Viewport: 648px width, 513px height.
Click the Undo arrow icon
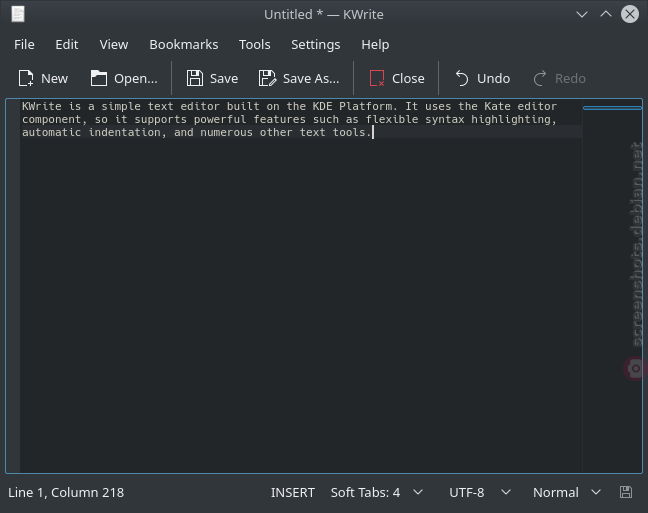pos(462,78)
